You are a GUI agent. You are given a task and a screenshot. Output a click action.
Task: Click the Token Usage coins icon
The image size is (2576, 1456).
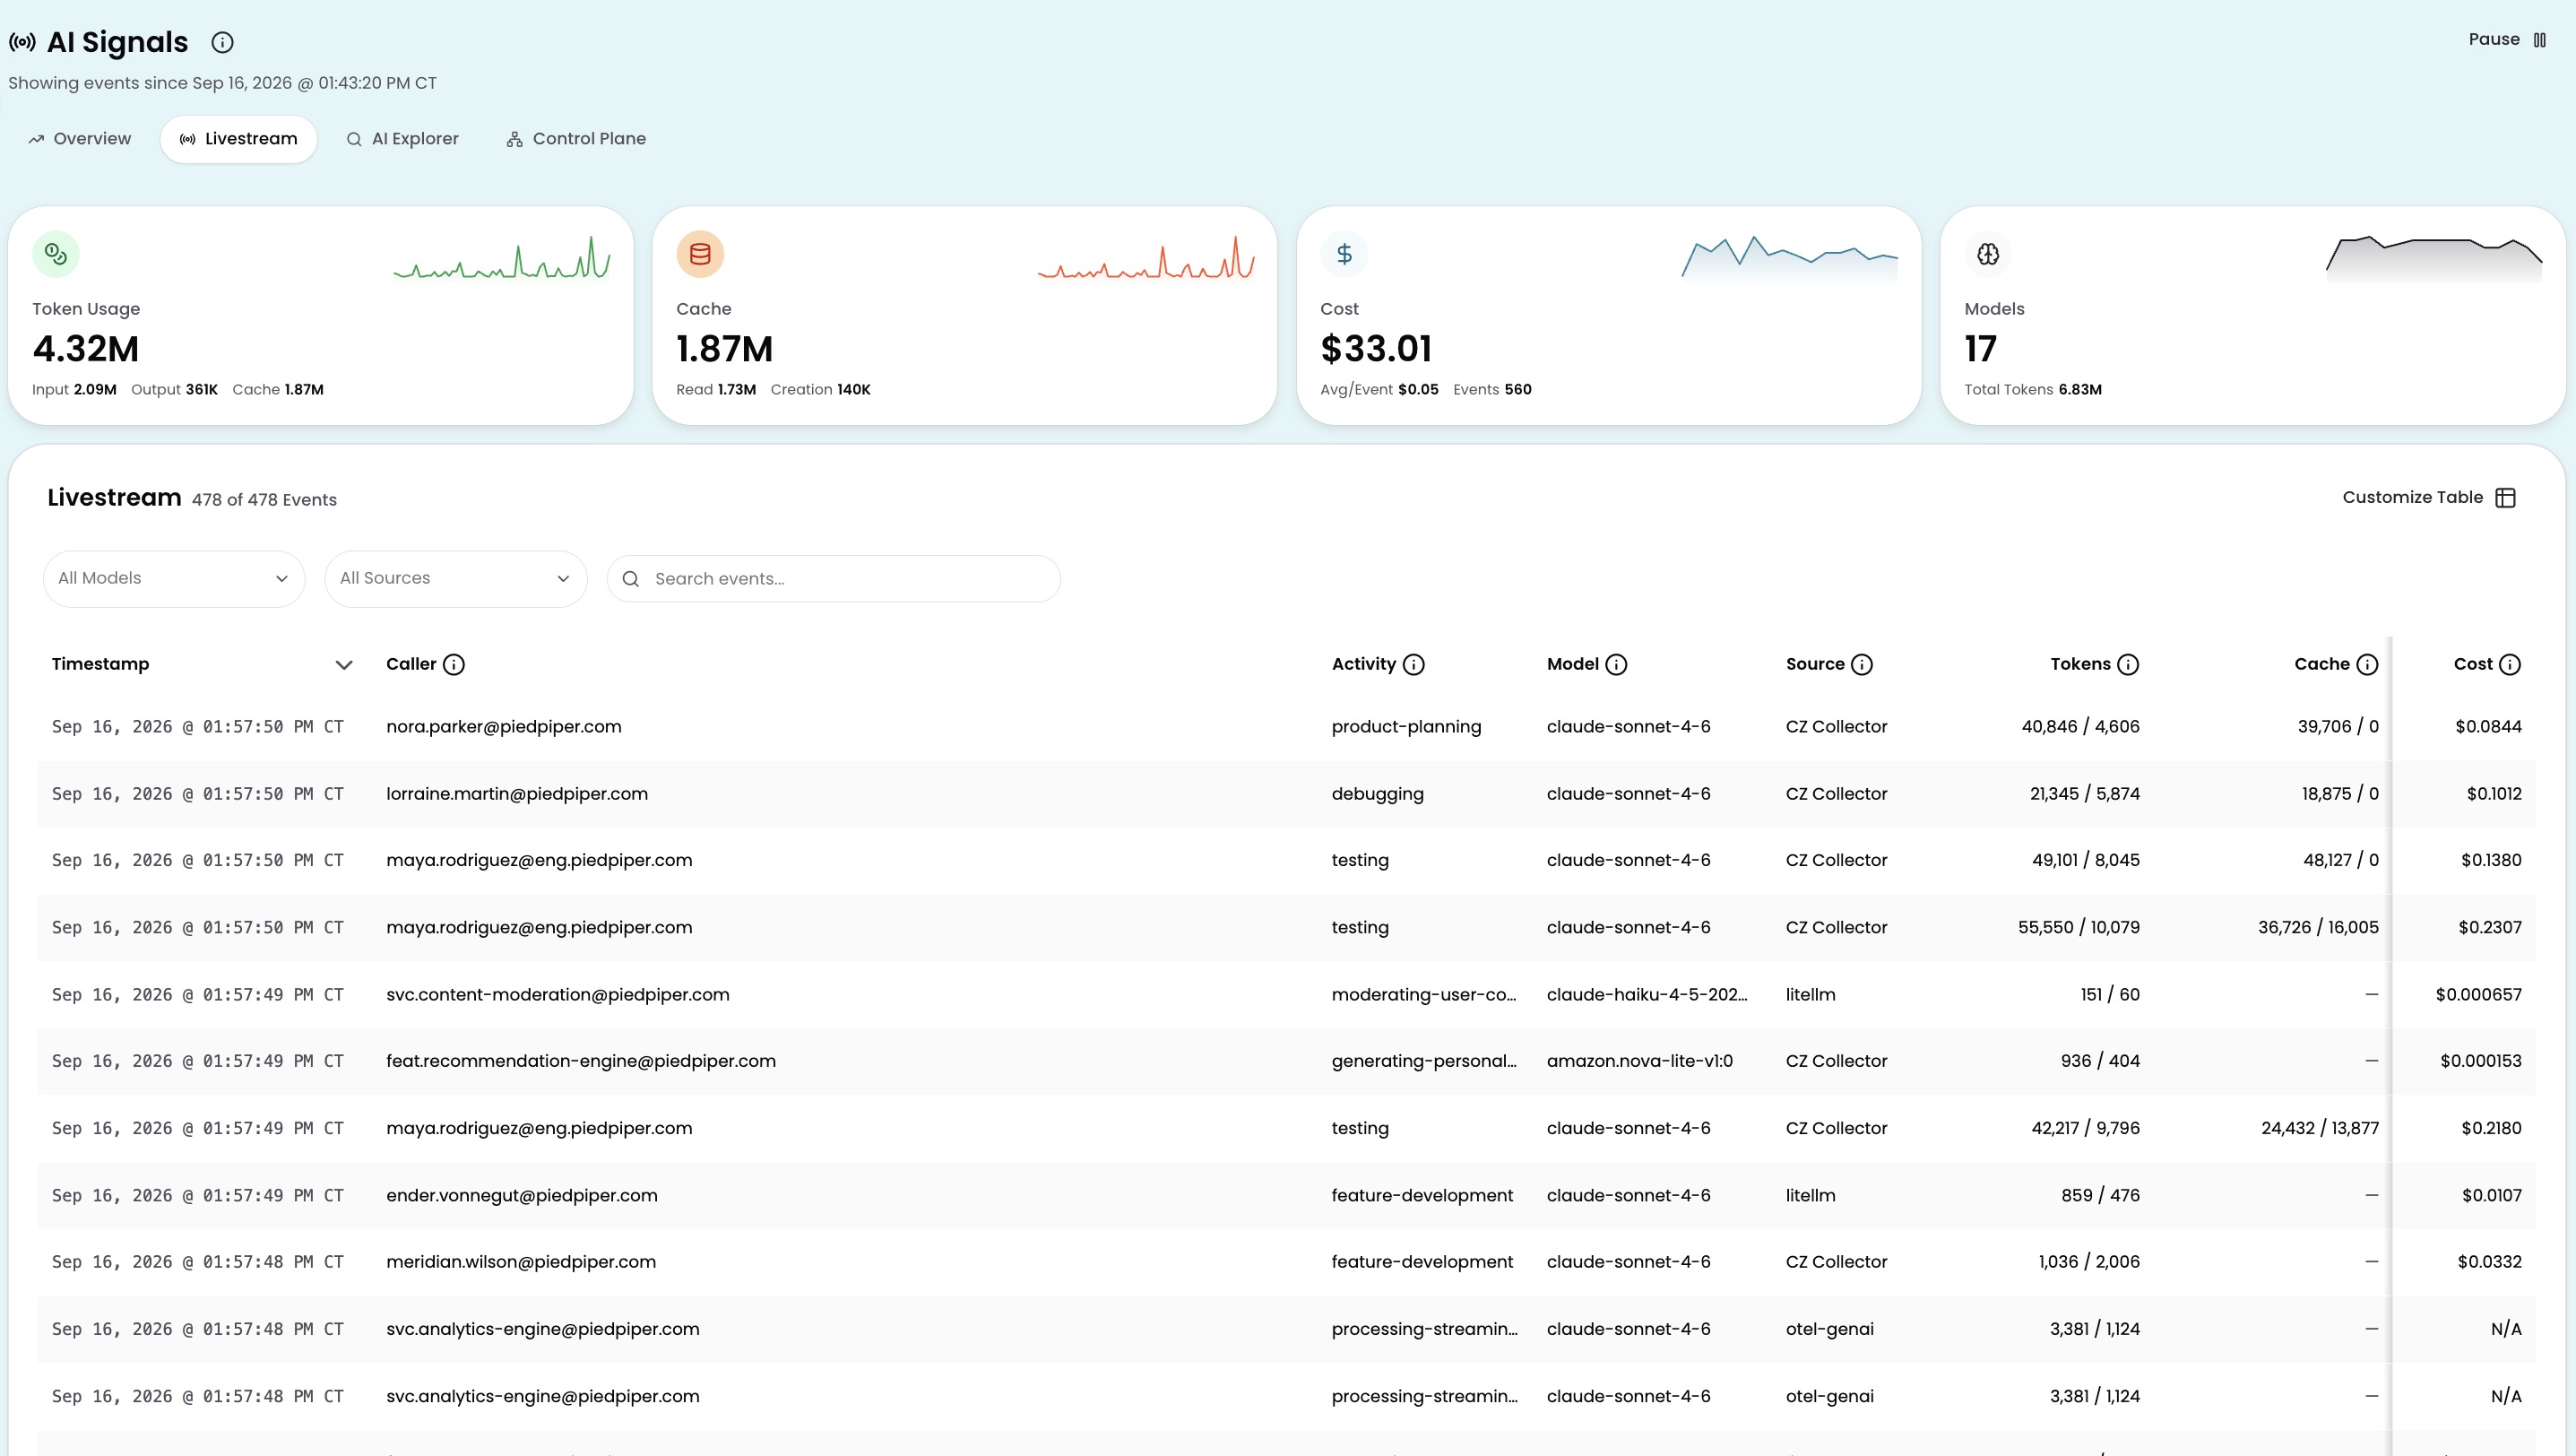point(56,254)
